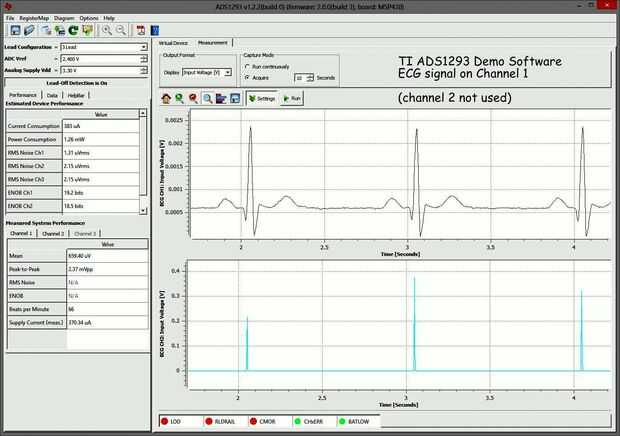Click the 2.37 mVpp value cell
The image size is (620, 436).
click(x=107, y=269)
